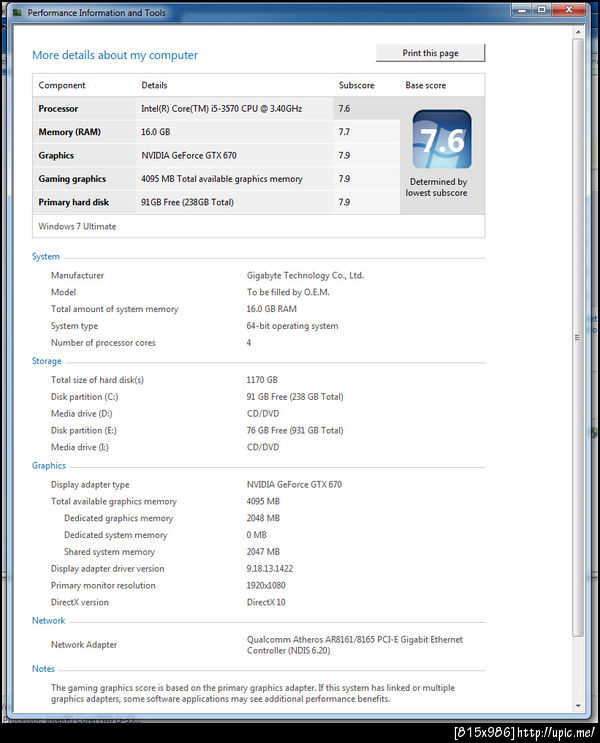Maximize the Performance Information window
This screenshot has width=600, height=743.
click(x=541, y=9)
